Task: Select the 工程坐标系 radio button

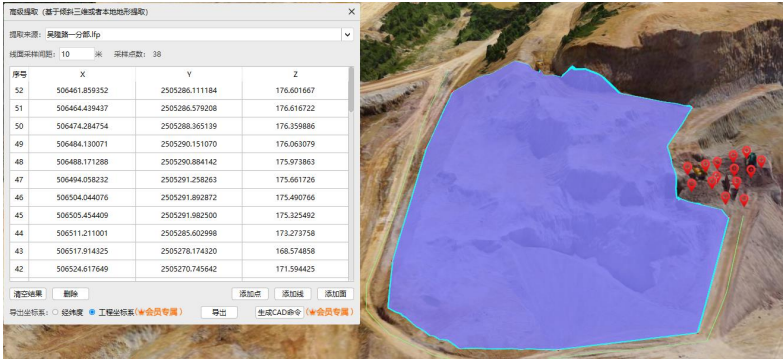Action: 92,312
